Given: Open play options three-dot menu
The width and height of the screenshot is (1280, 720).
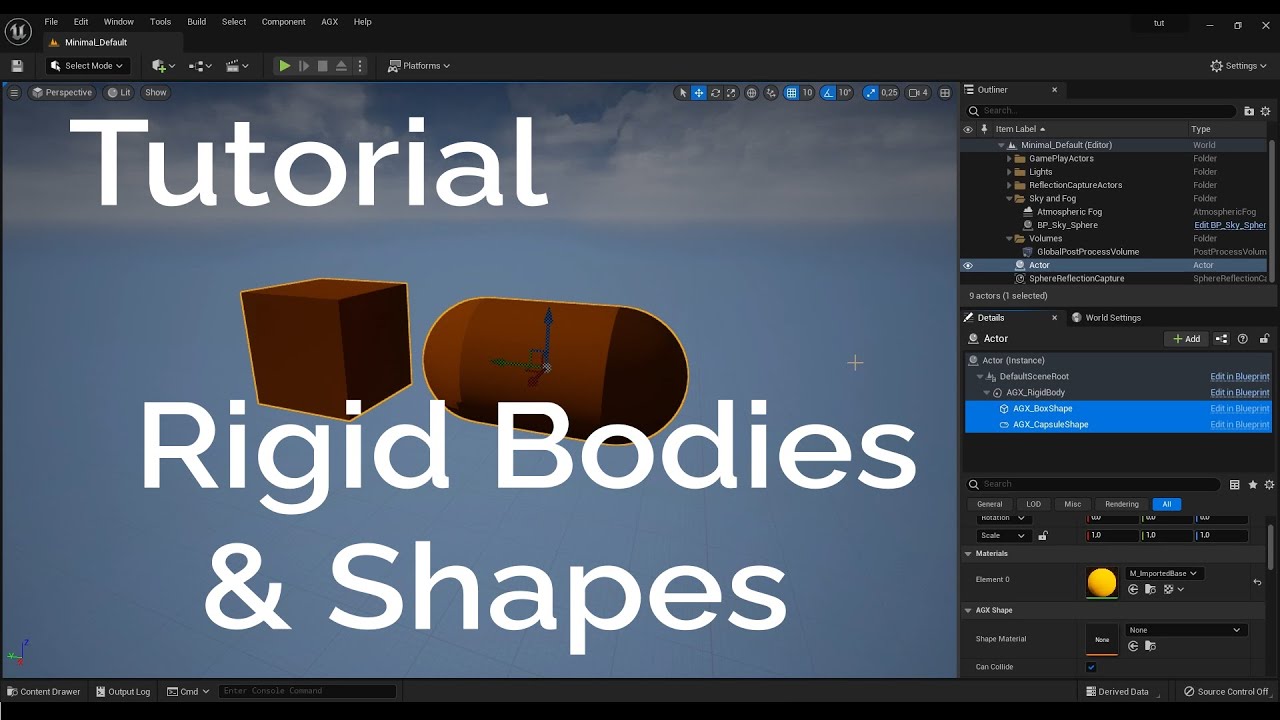Looking at the screenshot, I should [x=360, y=66].
